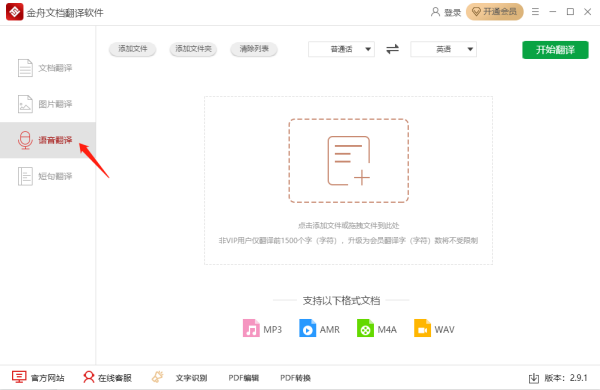This screenshot has height=390, width=600.
Task: Open the 官方网站 official website link
Action: point(47,378)
